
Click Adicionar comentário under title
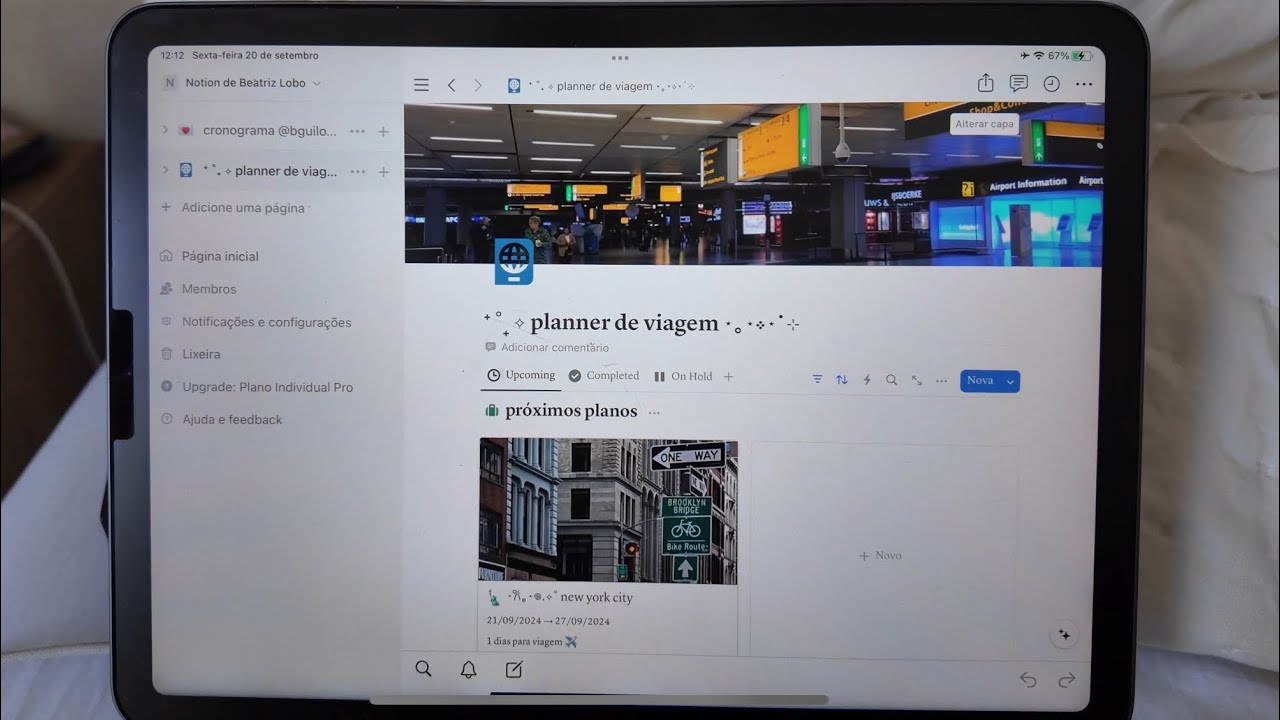(x=547, y=348)
